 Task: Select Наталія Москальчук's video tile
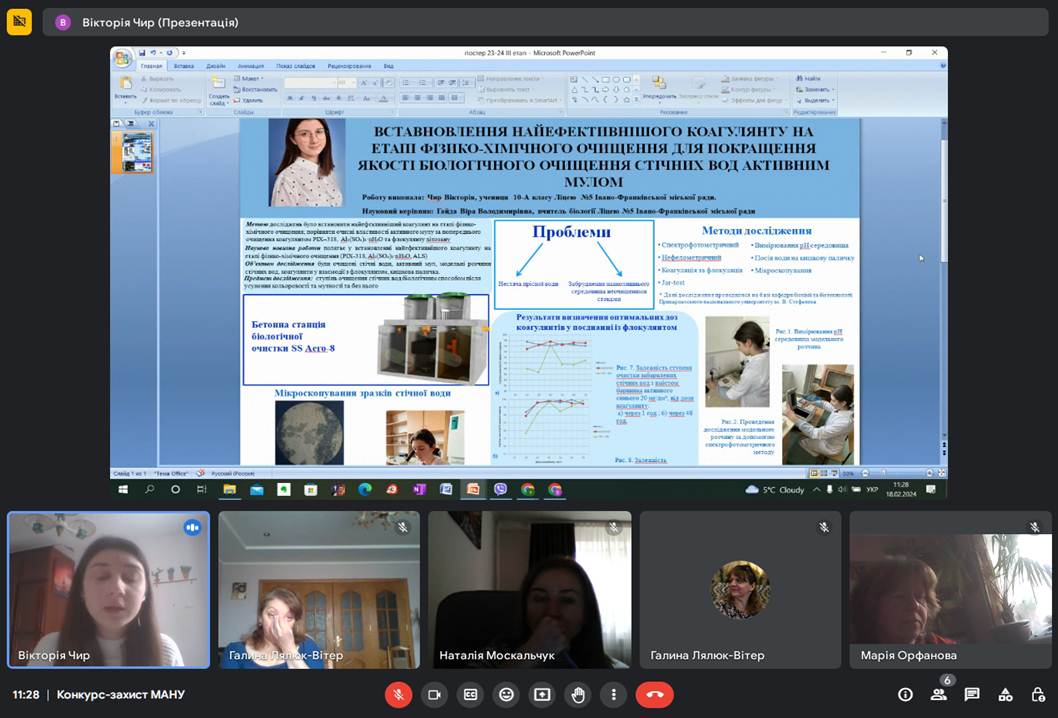530,589
